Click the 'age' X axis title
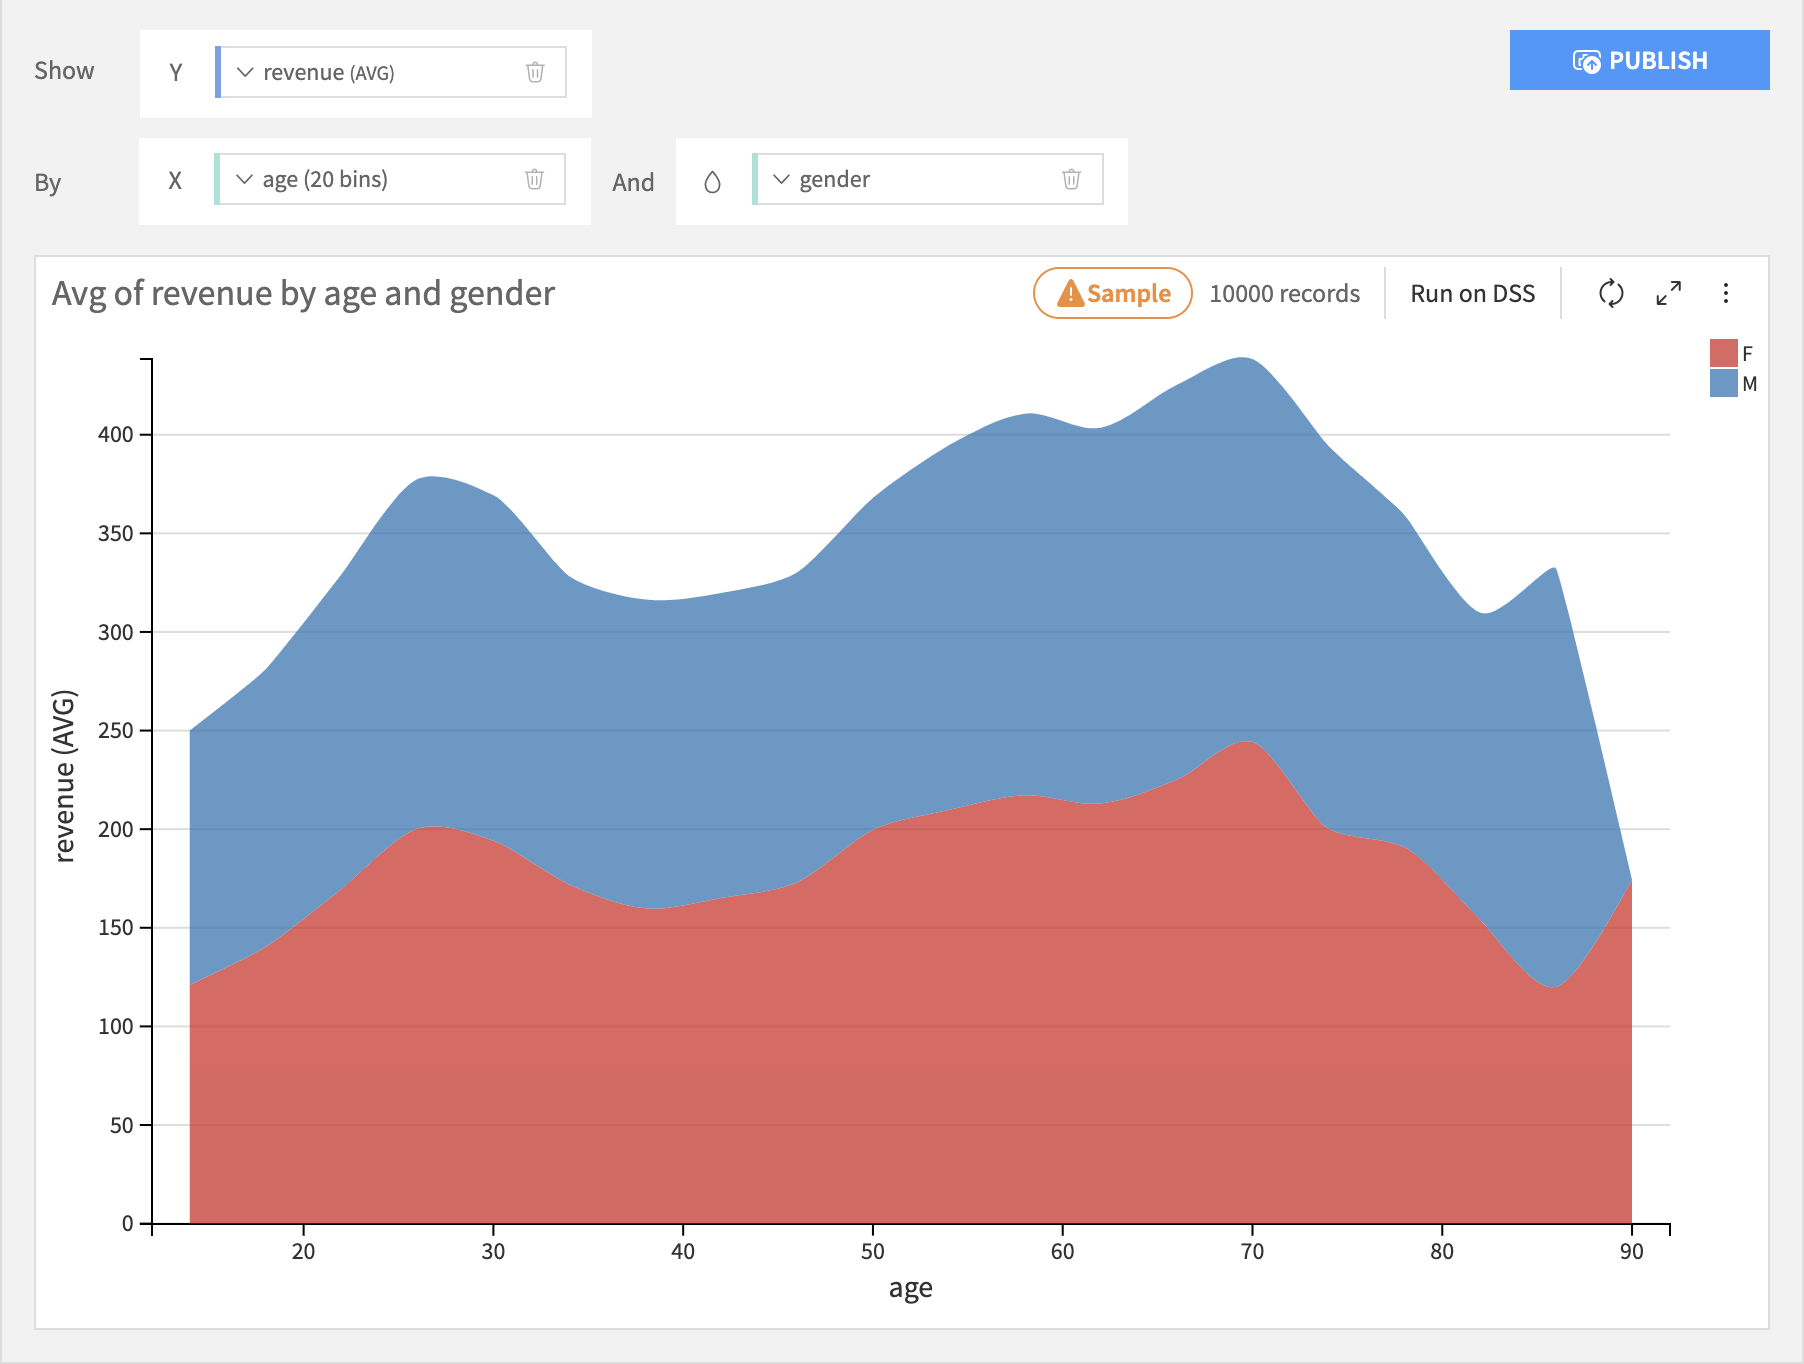Screen dimensions: 1804x1364 point(910,1288)
